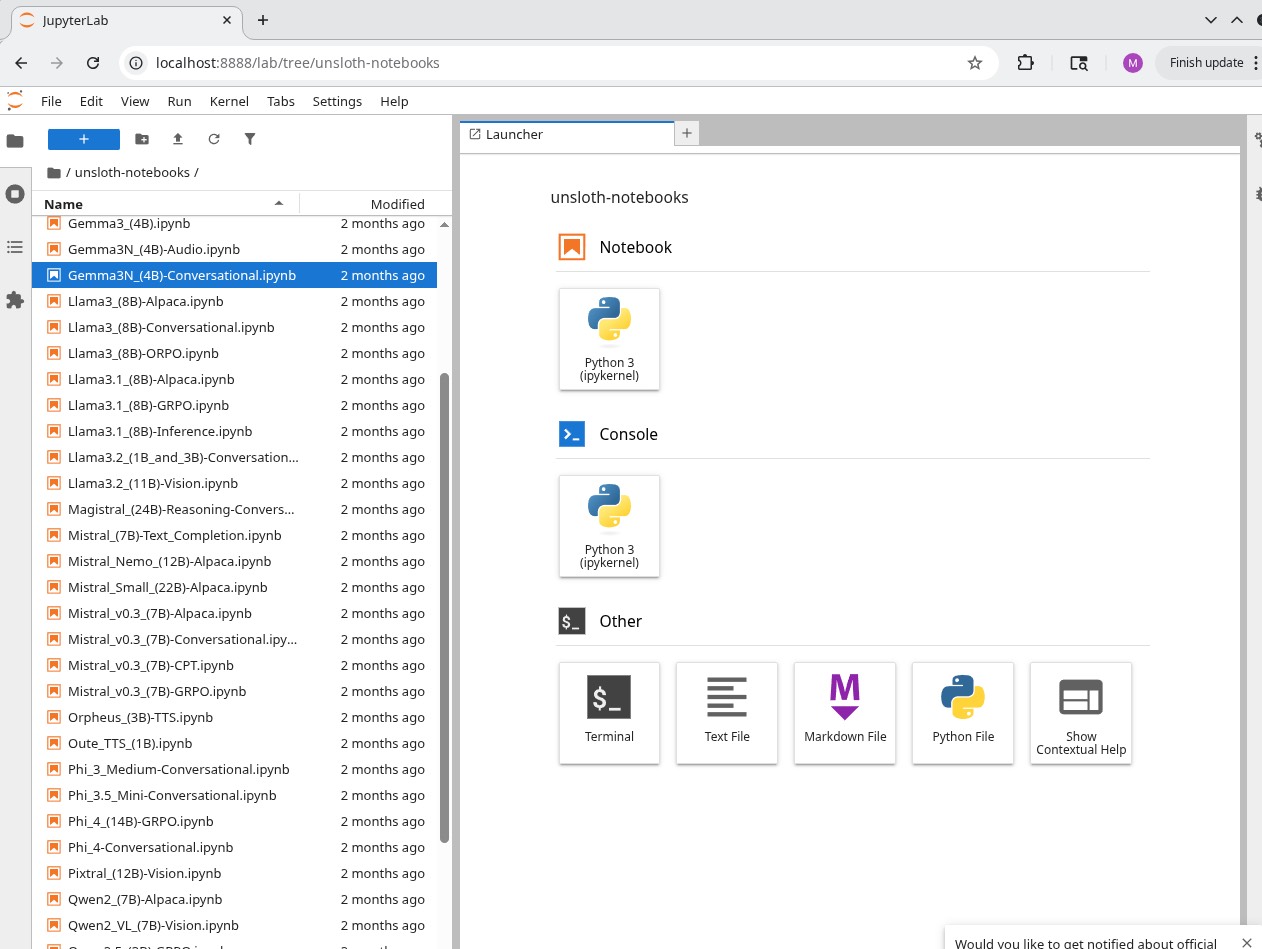The image size is (1262, 949).
Task: Toggle the file filter funnel icon
Action: click(x=250, y=139)
